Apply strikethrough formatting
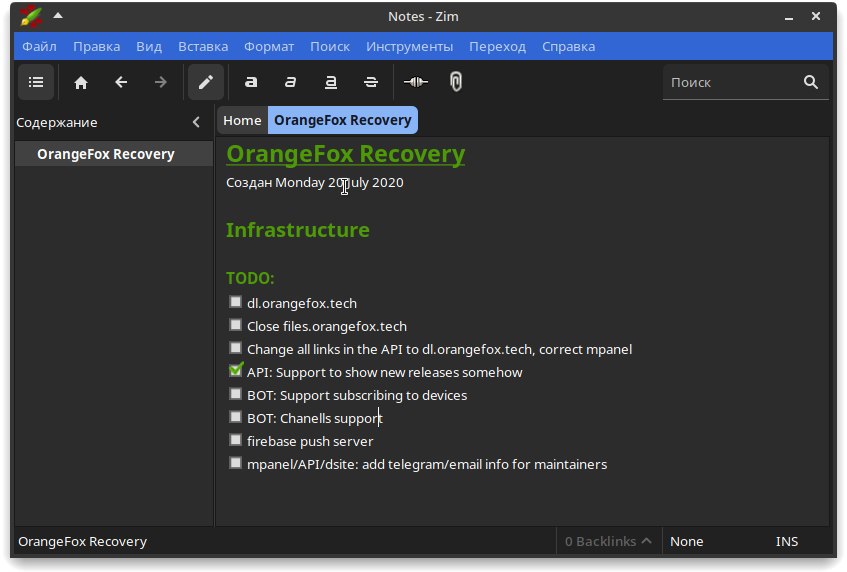Viewport: 847px width, 572px height. [371, 82]
